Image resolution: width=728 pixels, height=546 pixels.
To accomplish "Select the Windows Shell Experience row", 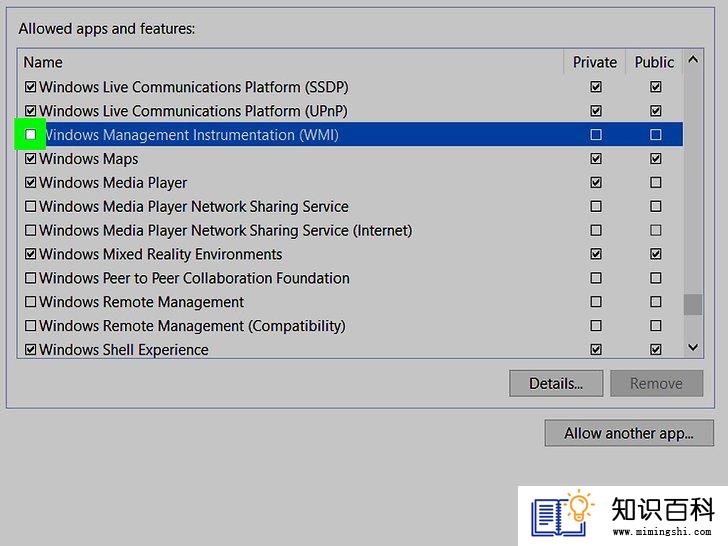I will pyautogui.click(x=351, y=350).
